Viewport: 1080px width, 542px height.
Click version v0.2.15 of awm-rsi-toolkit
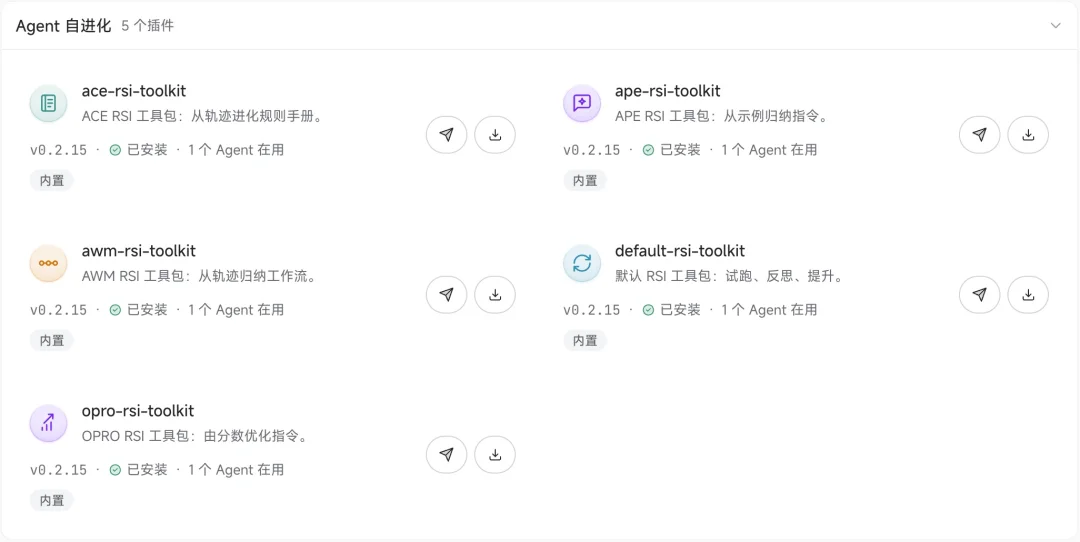(59, 310)
